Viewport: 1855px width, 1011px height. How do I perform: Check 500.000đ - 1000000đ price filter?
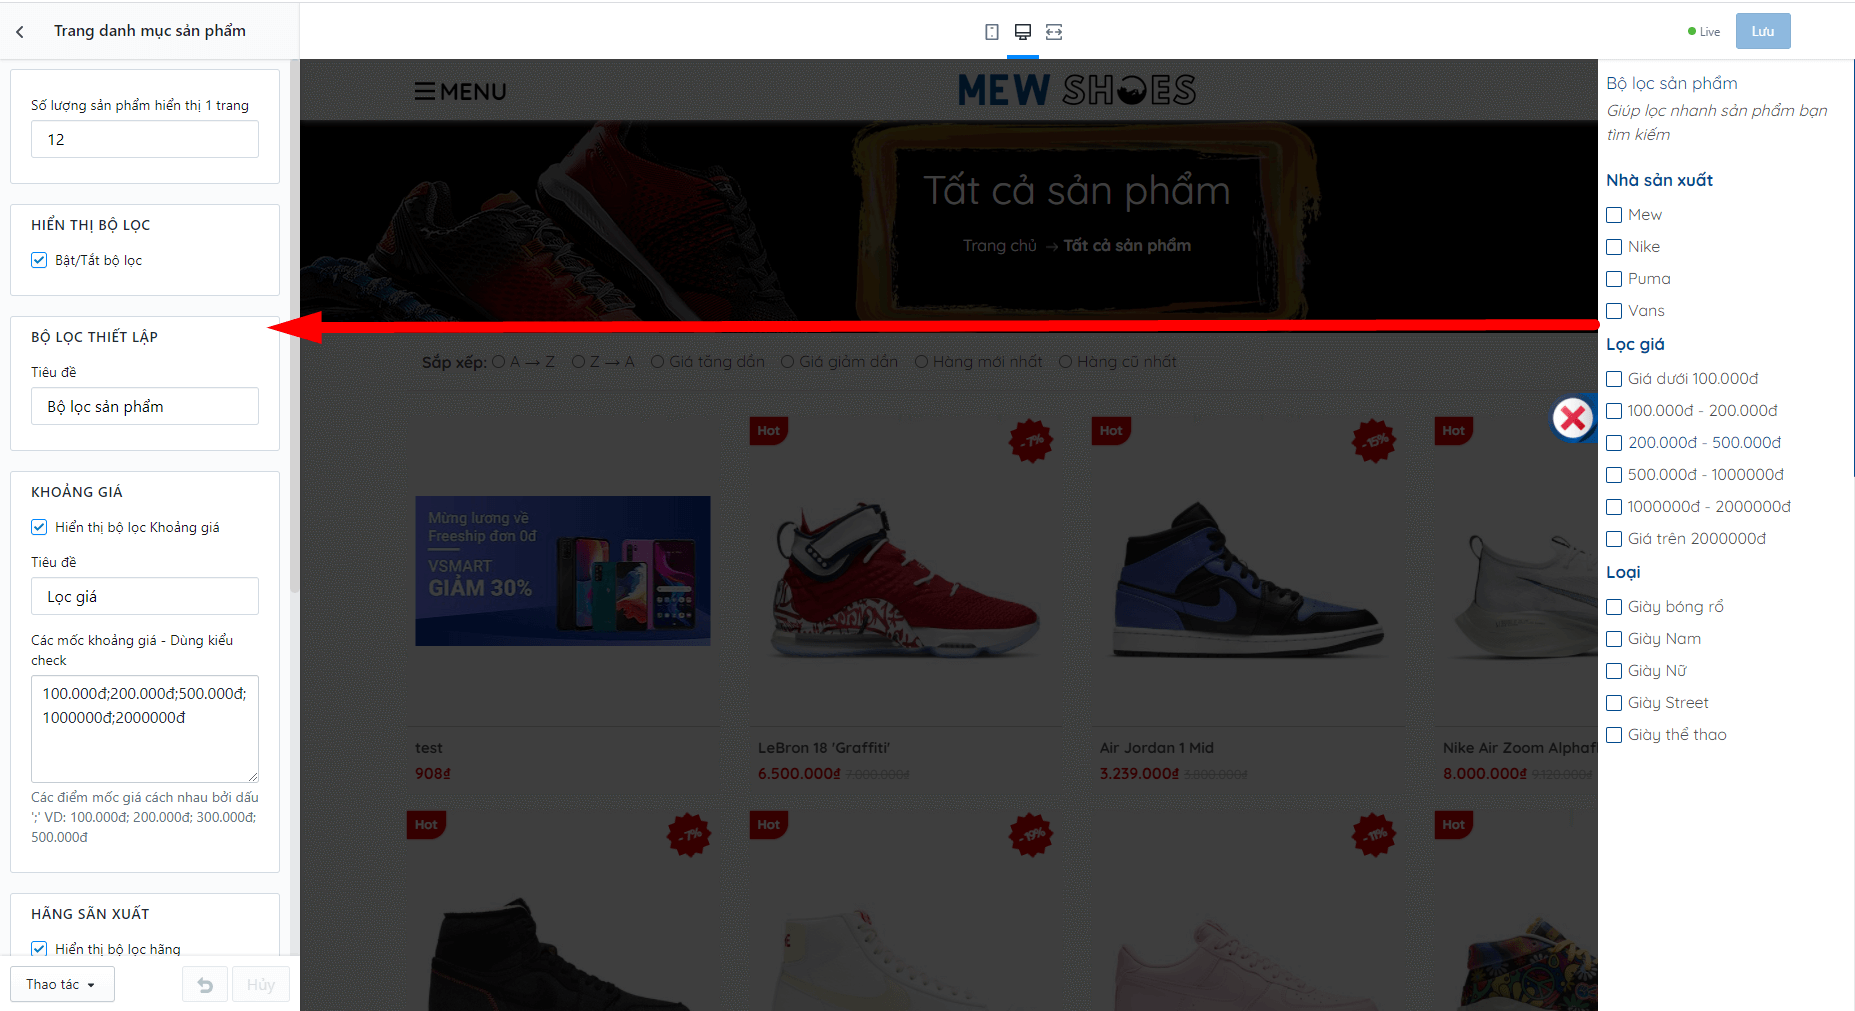pyautogui.click(x=1614, y=475)
